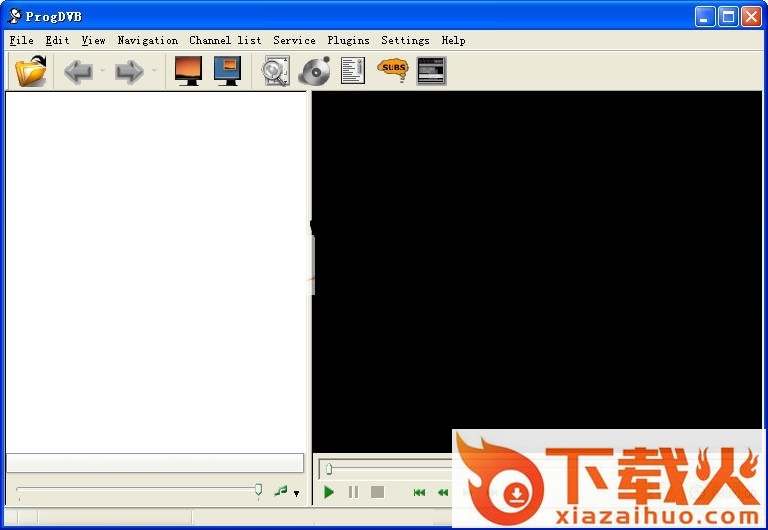Open the View menu

click(x=93, y=40)
